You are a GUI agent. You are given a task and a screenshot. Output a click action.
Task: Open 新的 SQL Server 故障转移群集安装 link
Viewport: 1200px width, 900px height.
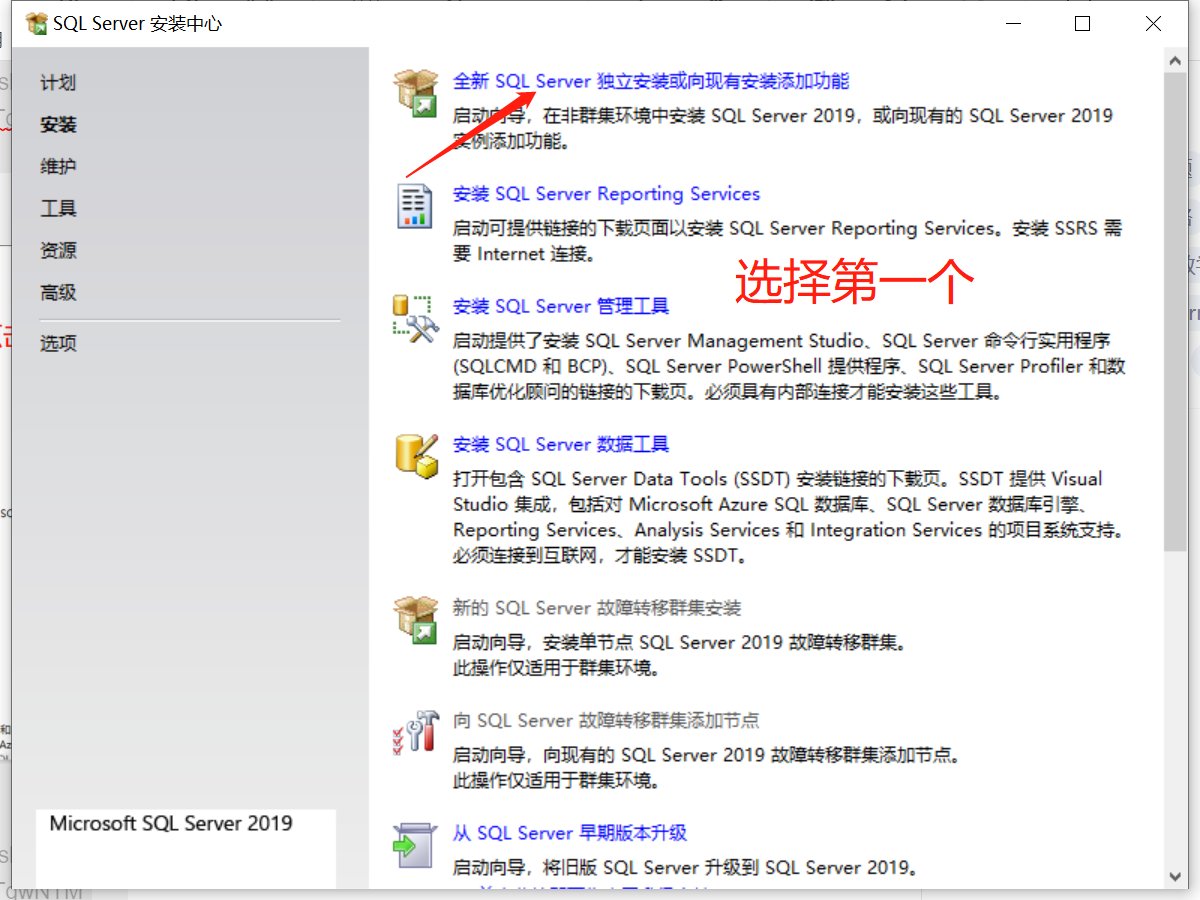pos(597,608)
